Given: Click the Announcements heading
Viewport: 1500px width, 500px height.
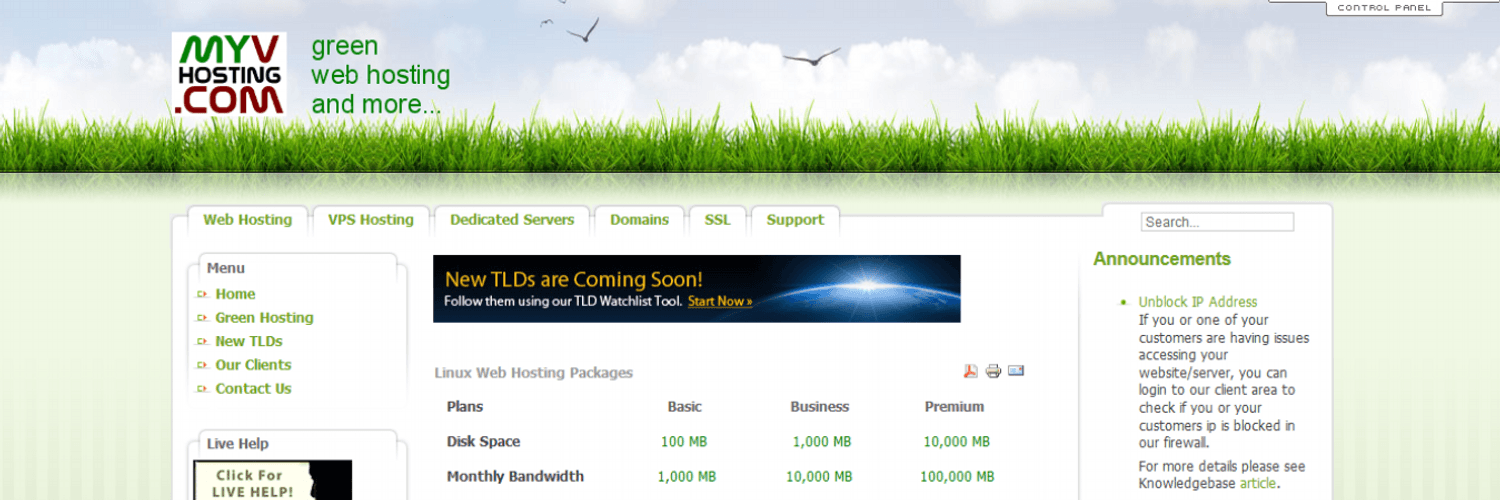Looking at the screenshot, I should tap(1162, 259).
